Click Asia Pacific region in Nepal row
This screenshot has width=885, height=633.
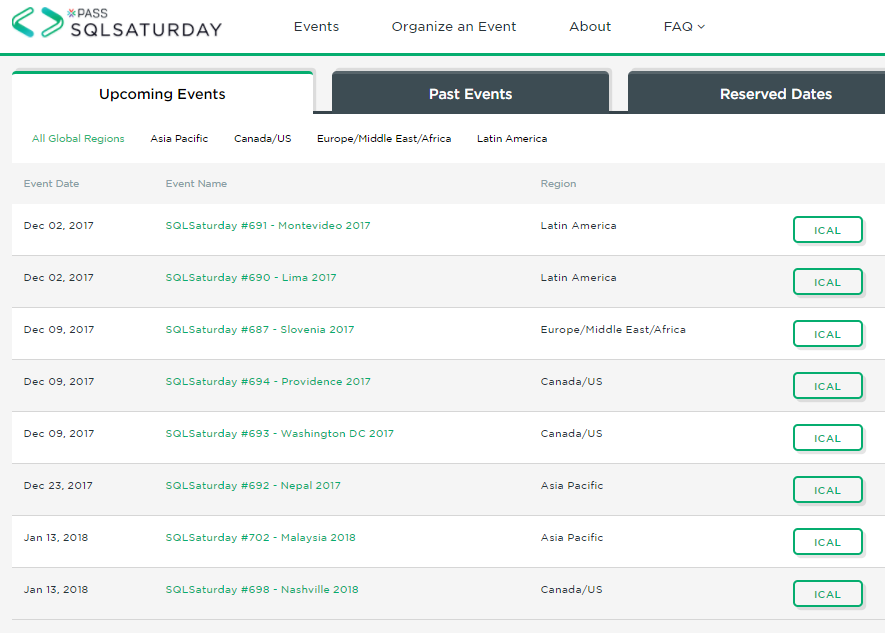coord(572,485)
